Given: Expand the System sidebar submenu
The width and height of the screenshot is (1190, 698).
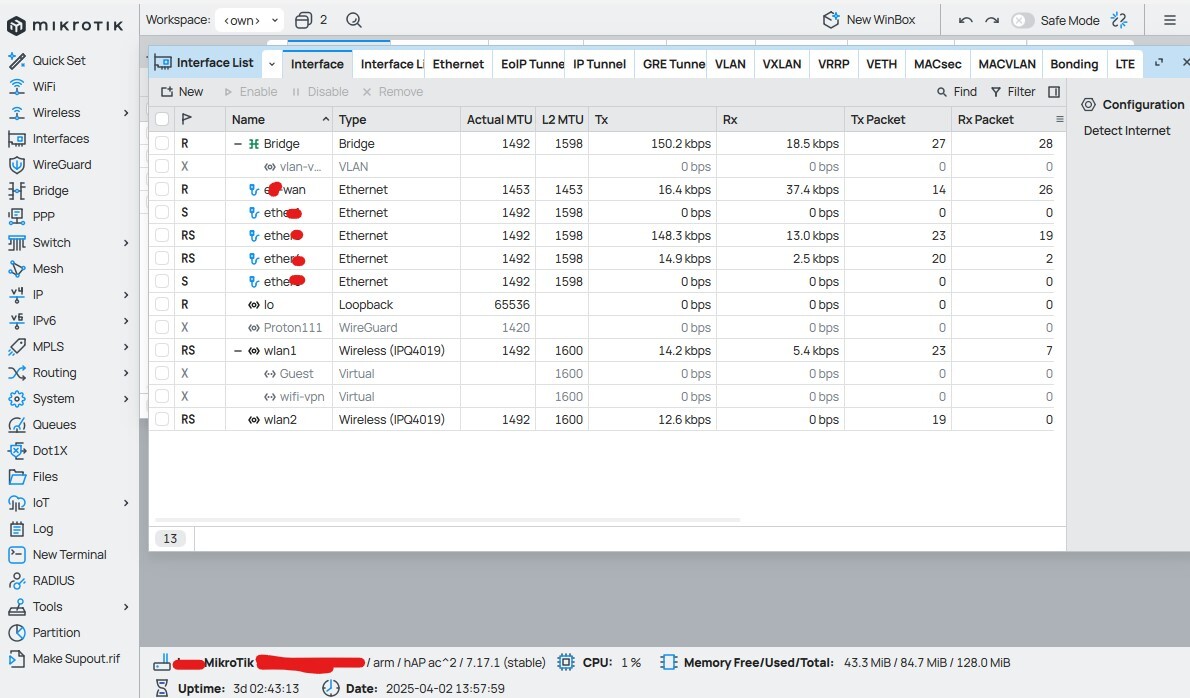Looking at the screenshot, I should pos(126,399).
